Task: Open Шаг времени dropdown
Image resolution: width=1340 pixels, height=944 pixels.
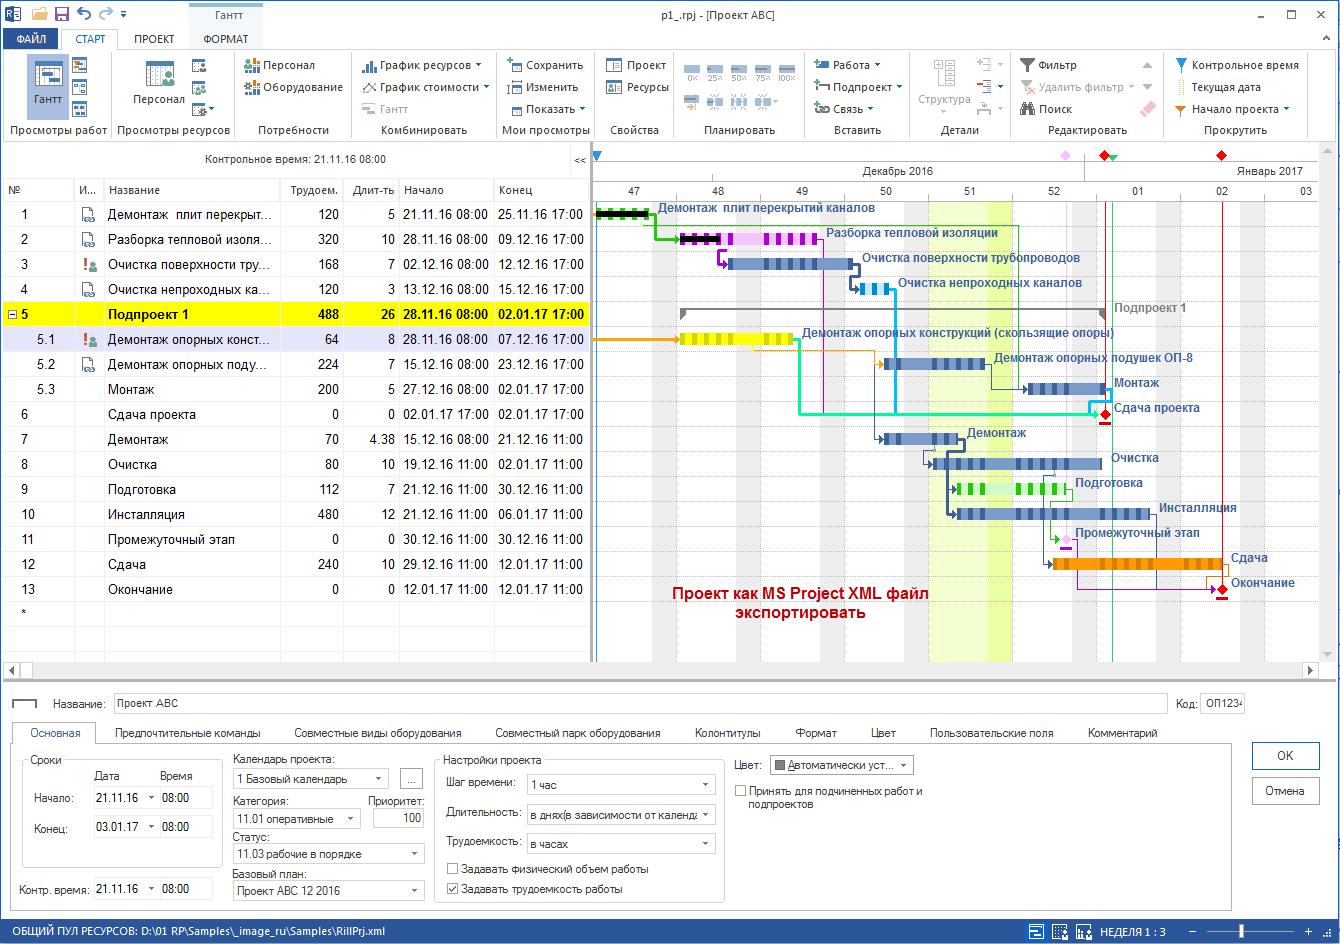Action: point(621,784)
